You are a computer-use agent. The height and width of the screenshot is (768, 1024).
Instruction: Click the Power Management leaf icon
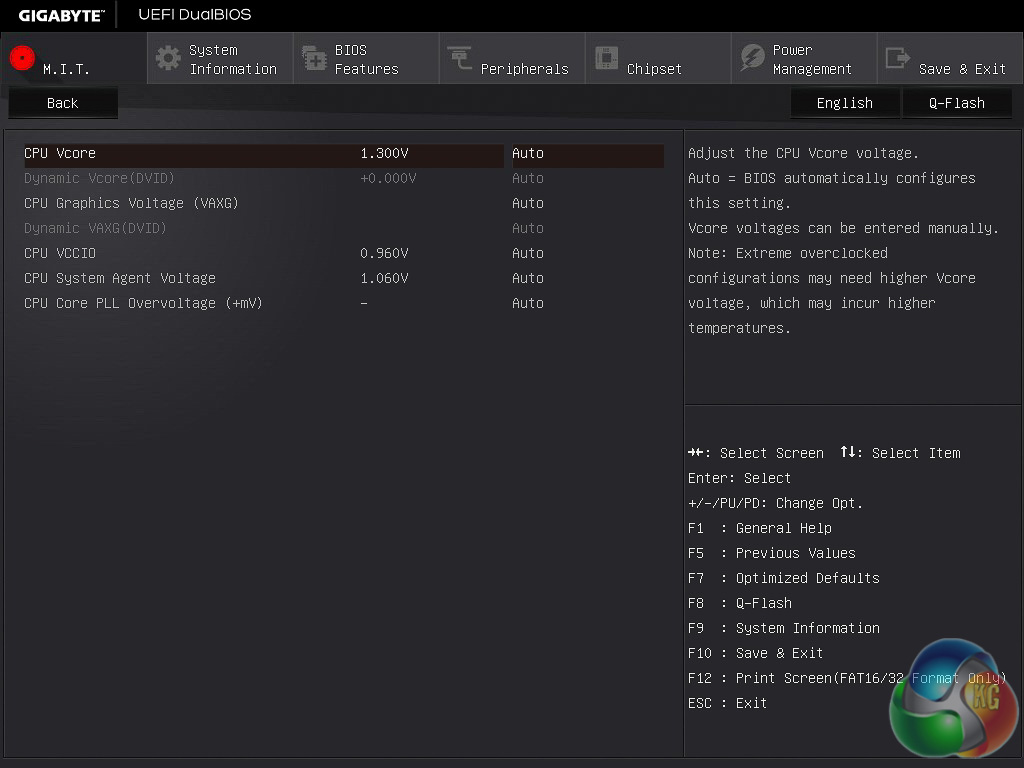pos(752,58)
